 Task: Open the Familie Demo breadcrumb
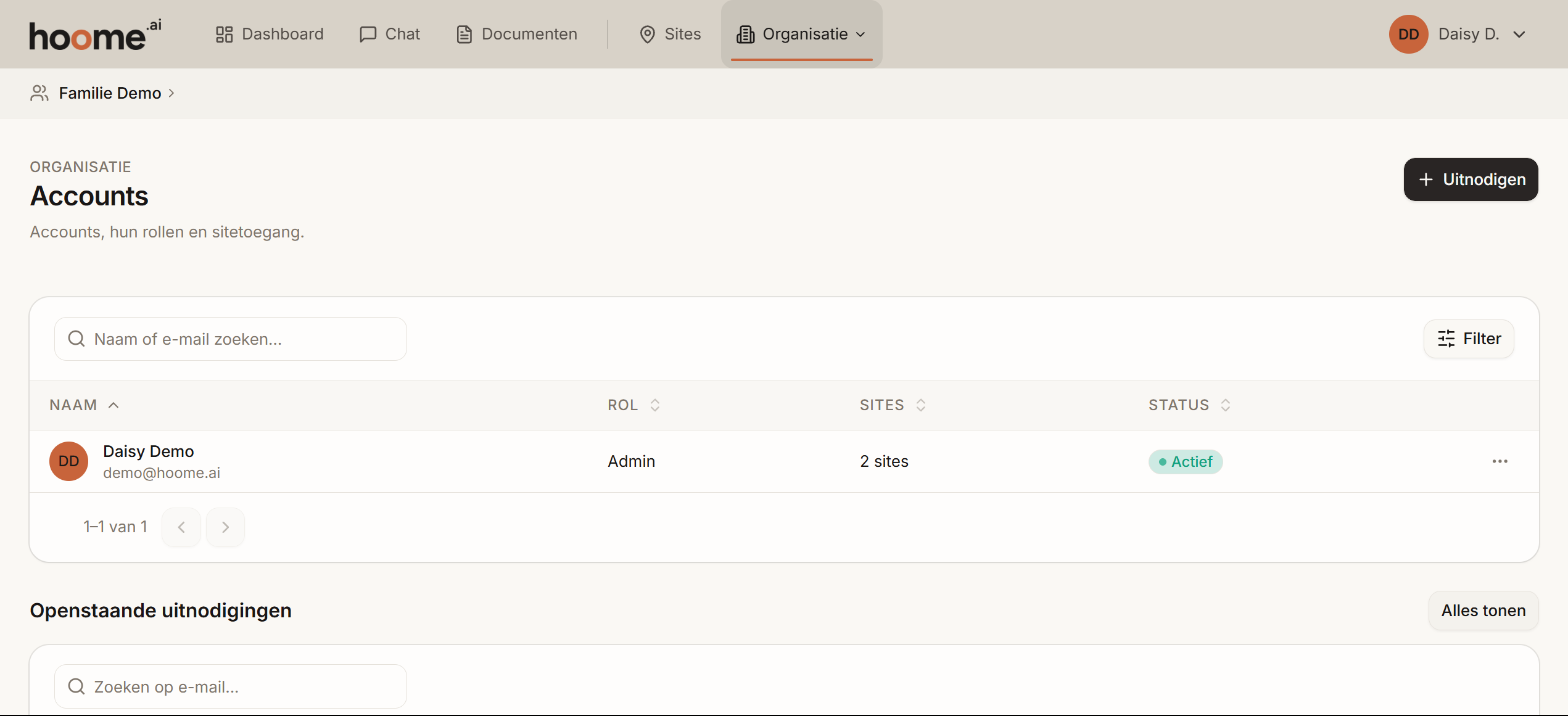point(110,93)
